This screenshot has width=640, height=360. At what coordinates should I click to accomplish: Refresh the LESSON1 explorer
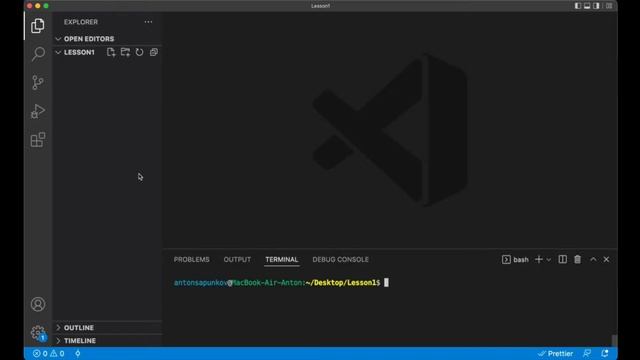140,52
